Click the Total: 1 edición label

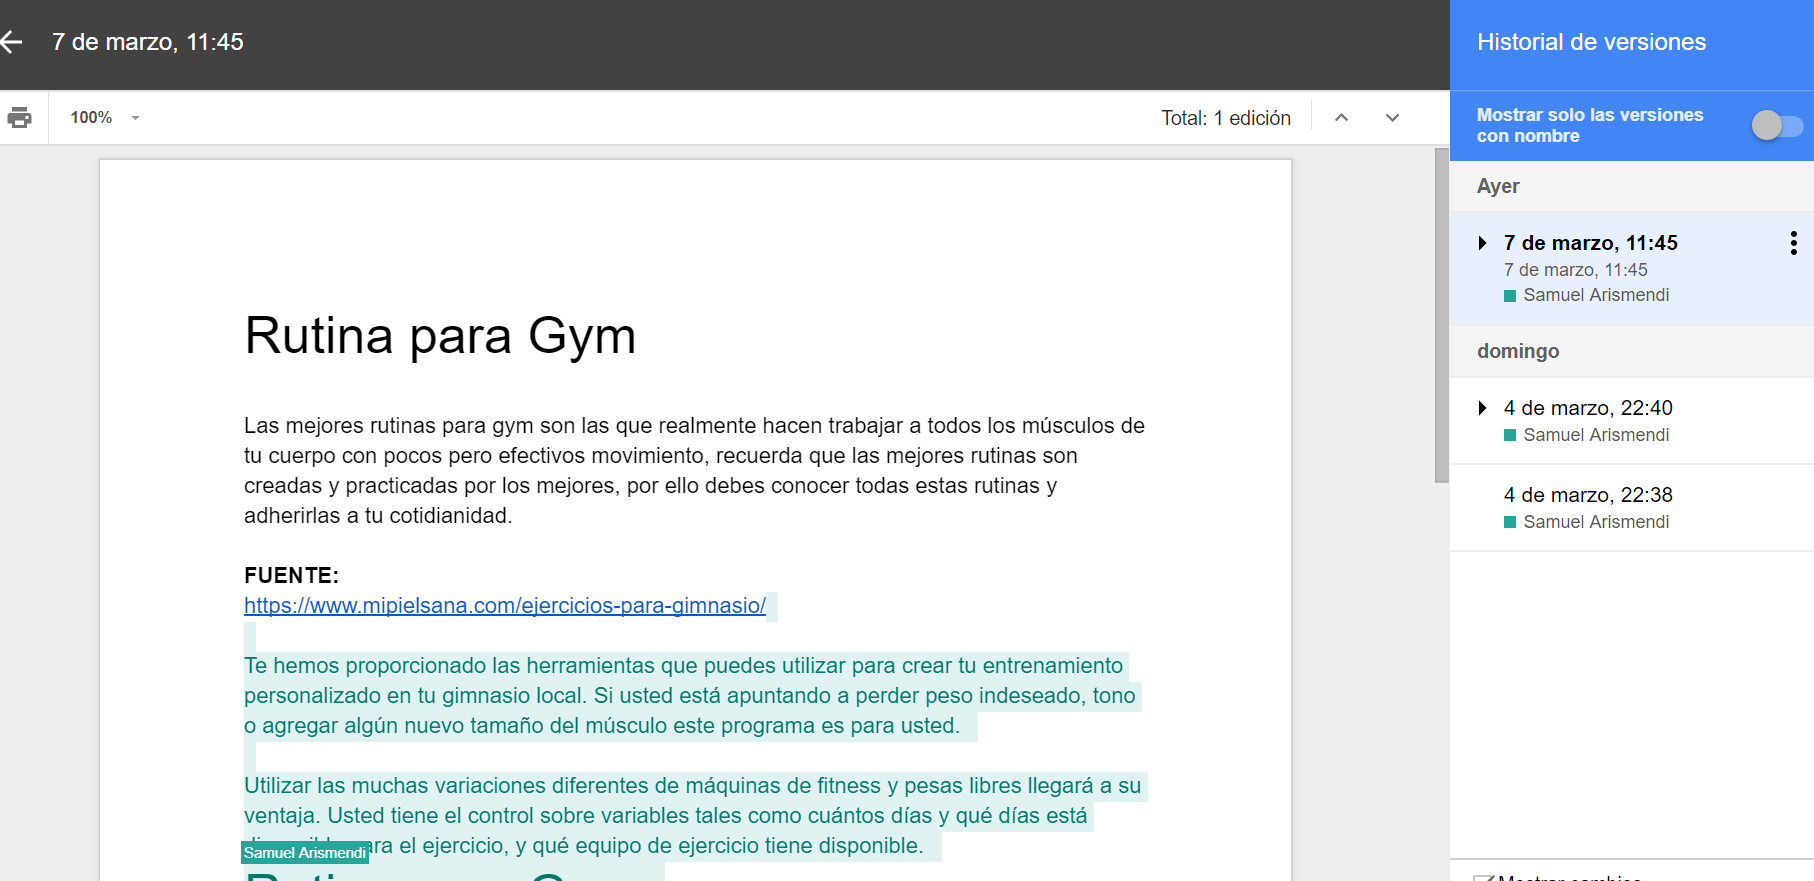click(1226, 118)
